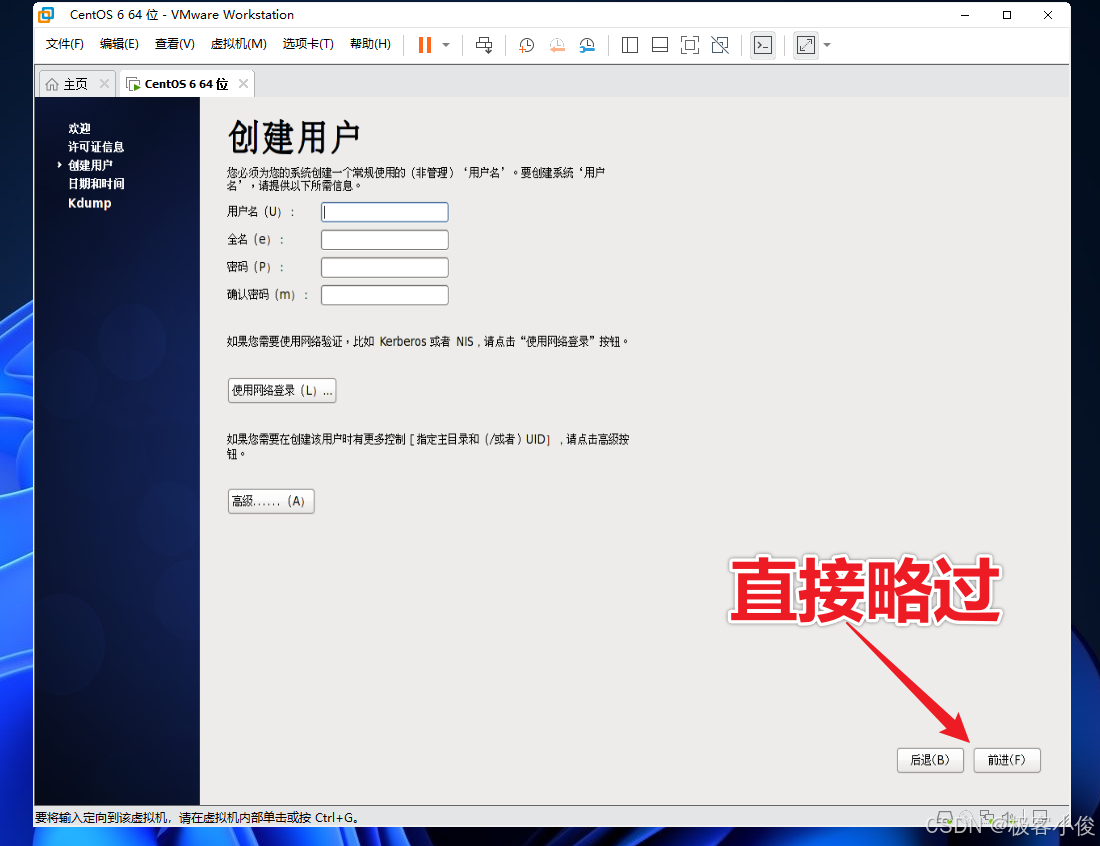Maximize the VMware Workstation window
This screenshot has height=846, width=1100.
pyautogui.click(x=1007, y=15)
